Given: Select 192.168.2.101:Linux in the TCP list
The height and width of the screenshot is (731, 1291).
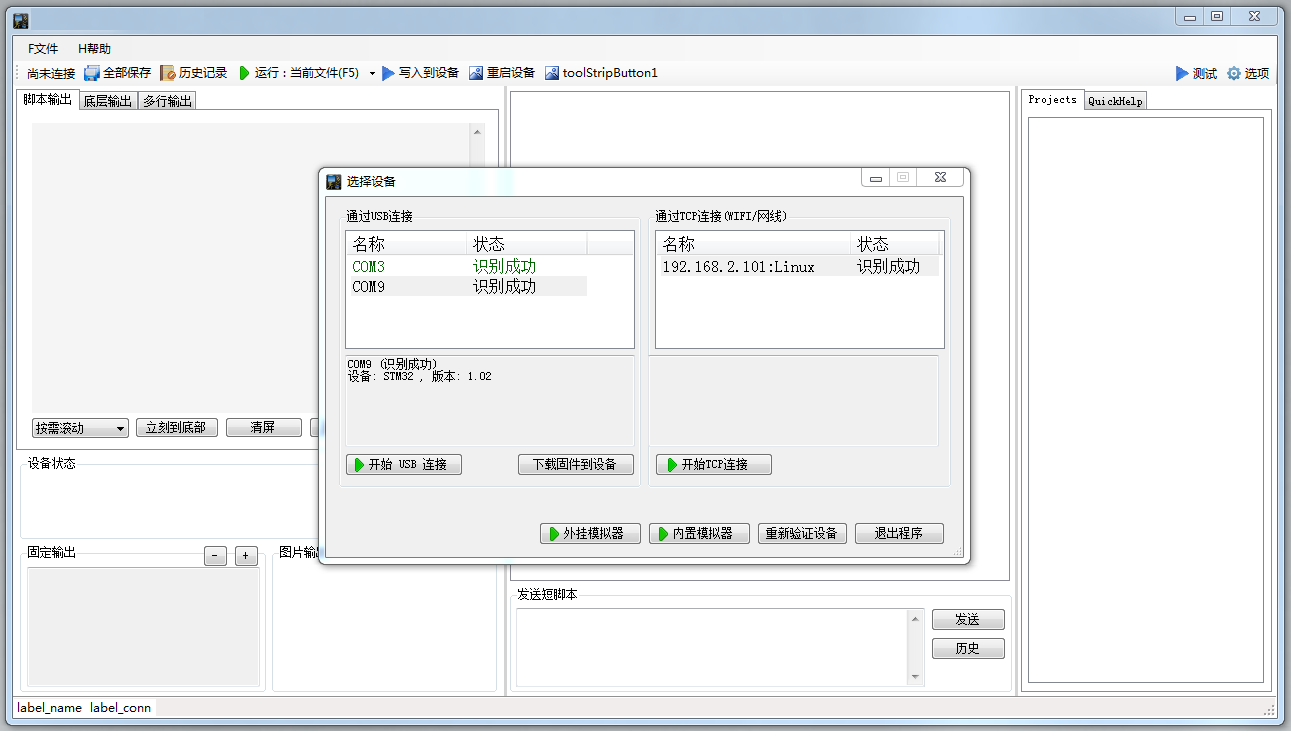Looking at the screenshot, I should (738, 267).
